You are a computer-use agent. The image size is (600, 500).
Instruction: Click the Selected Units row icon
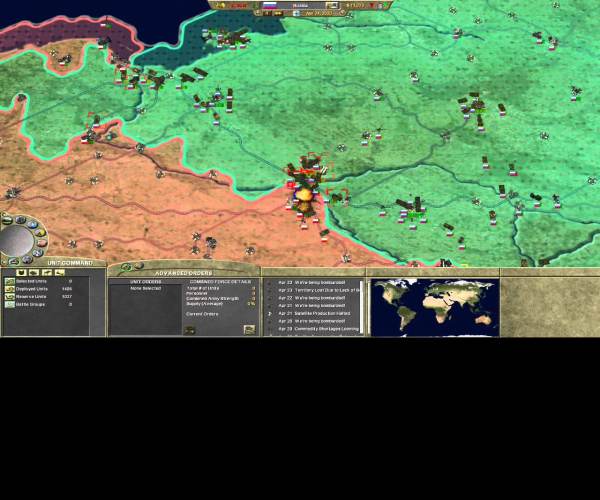click(10, 281)
